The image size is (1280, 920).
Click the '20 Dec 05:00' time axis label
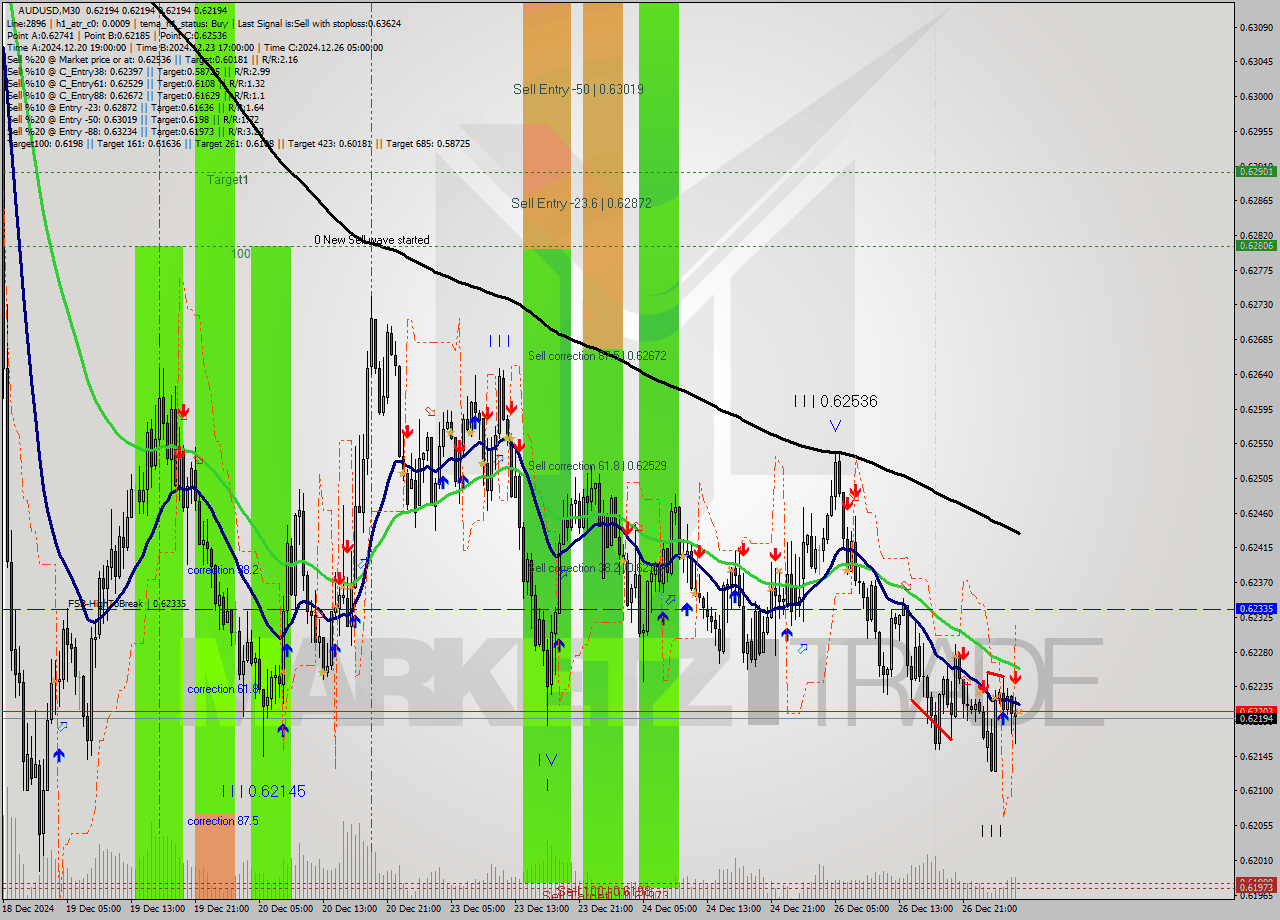[x=286, y=908]
